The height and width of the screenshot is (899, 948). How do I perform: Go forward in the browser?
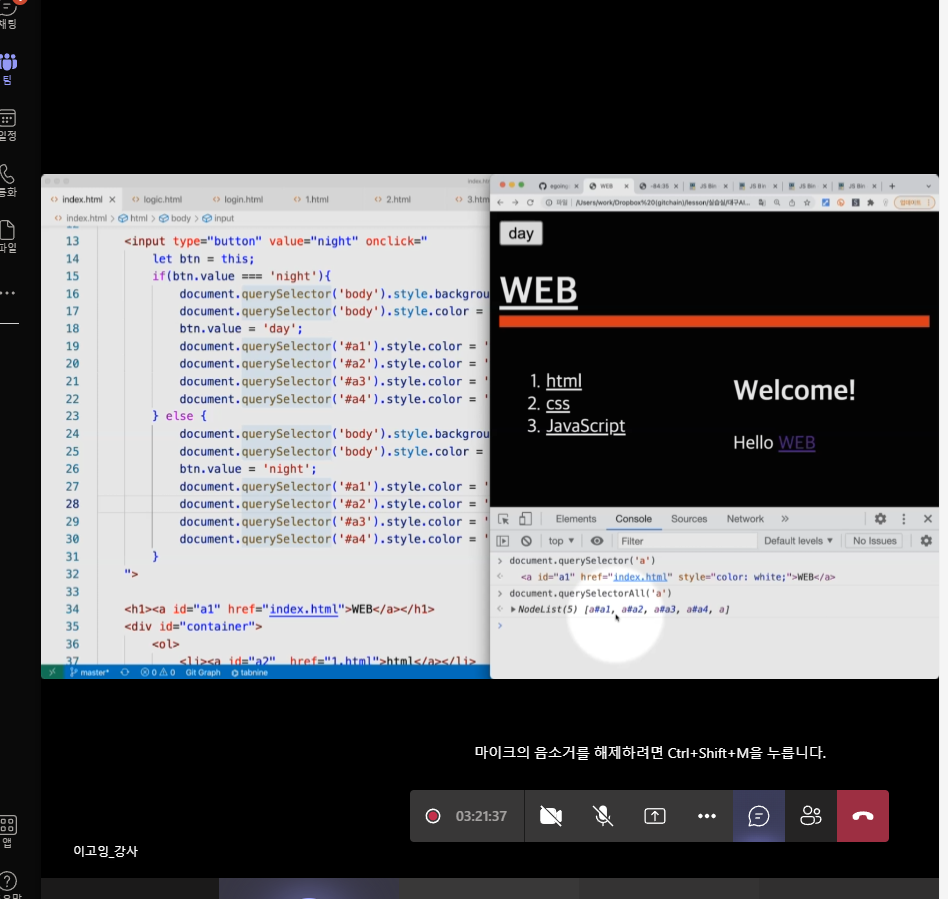(515, 203)
